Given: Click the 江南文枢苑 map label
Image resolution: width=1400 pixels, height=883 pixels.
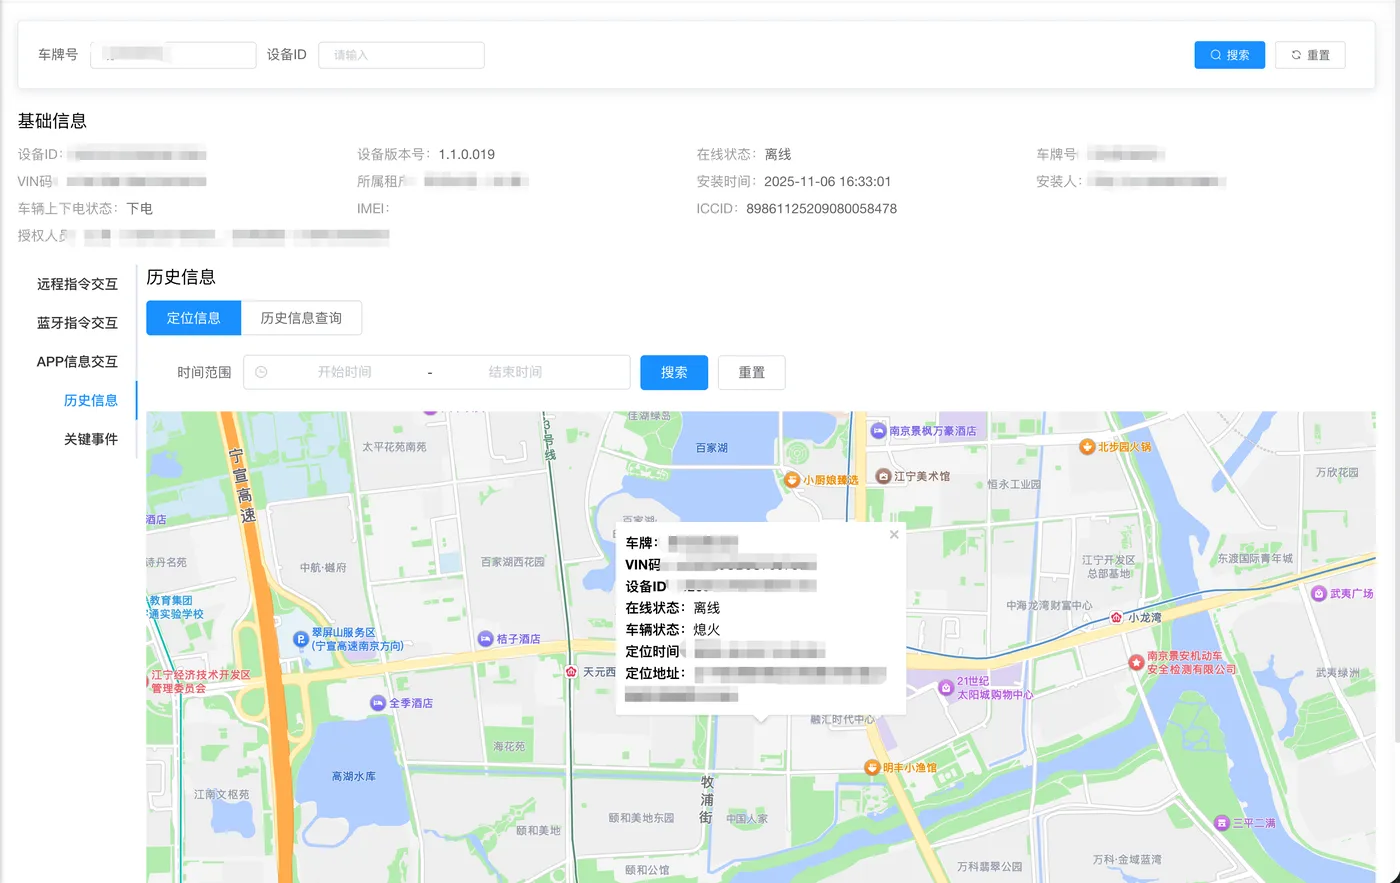Looking at the screenshot, I should pyautogui.click(x=221, y=794).
